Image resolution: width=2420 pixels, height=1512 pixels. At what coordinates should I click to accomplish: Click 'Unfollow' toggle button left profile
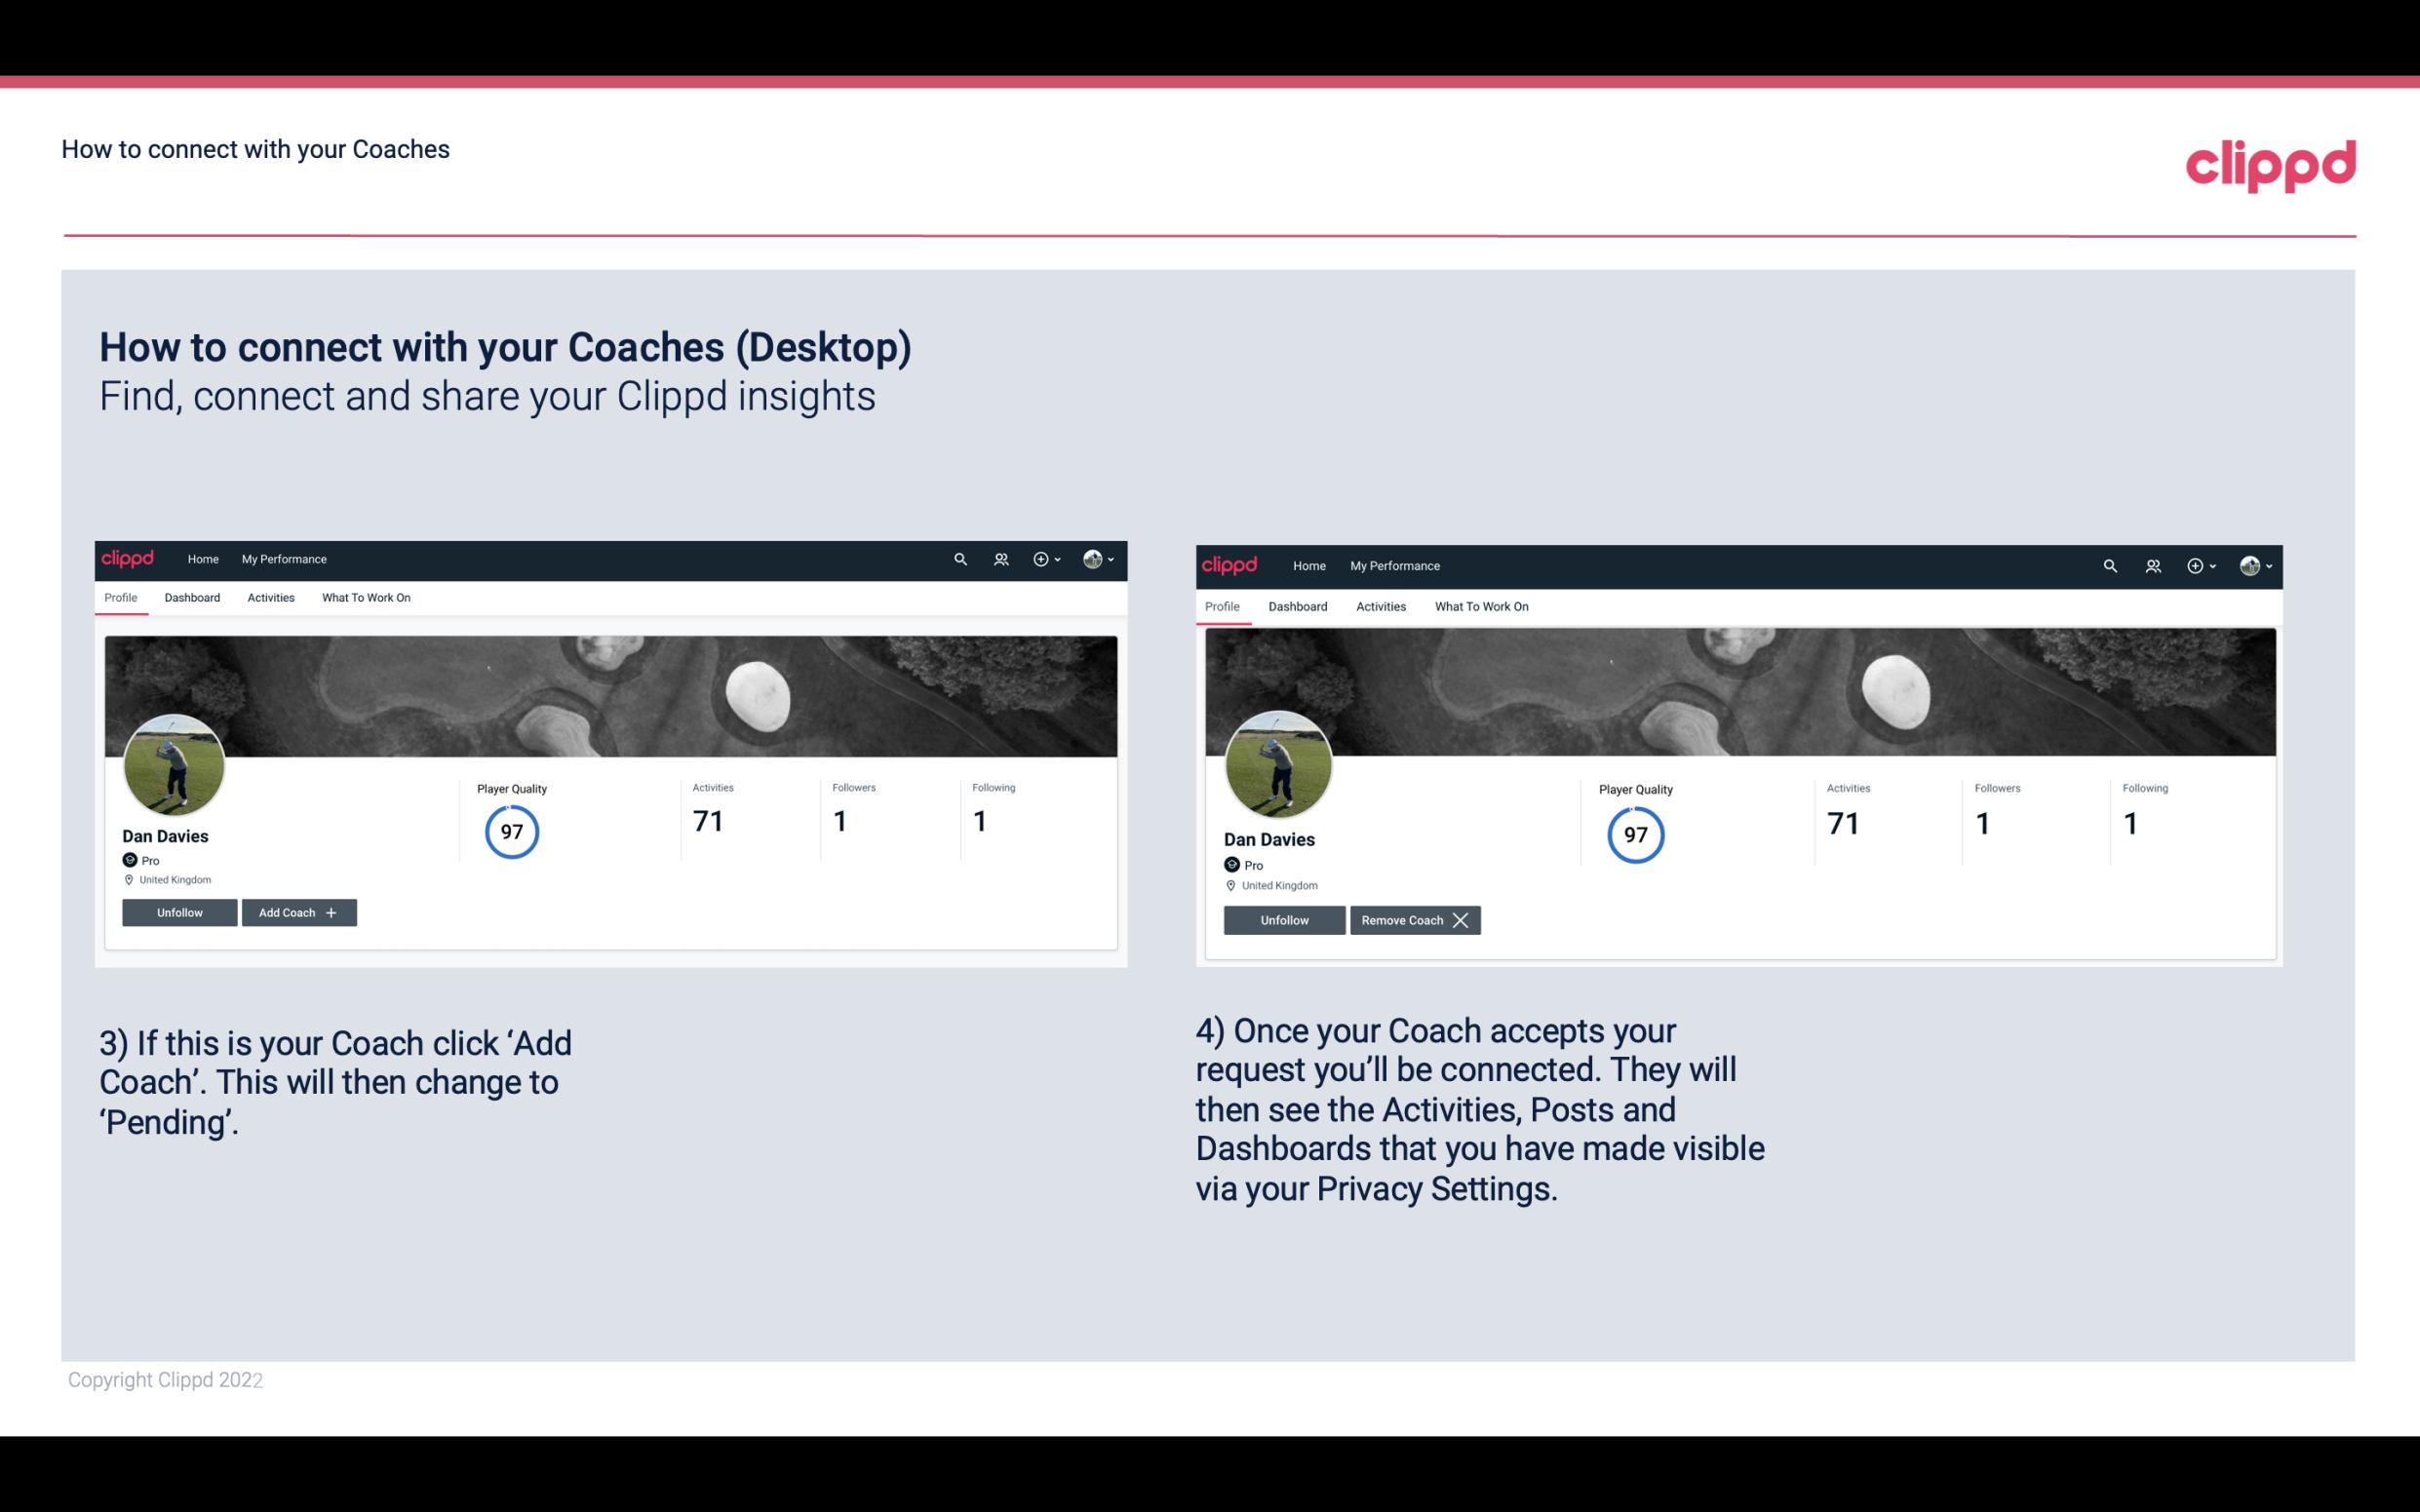click(179, 911)
